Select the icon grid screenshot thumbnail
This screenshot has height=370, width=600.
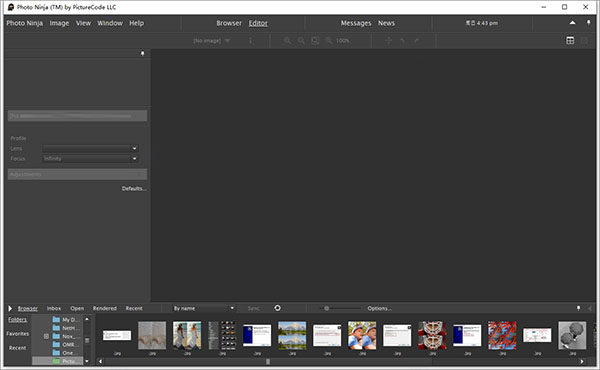coord(222,335)
